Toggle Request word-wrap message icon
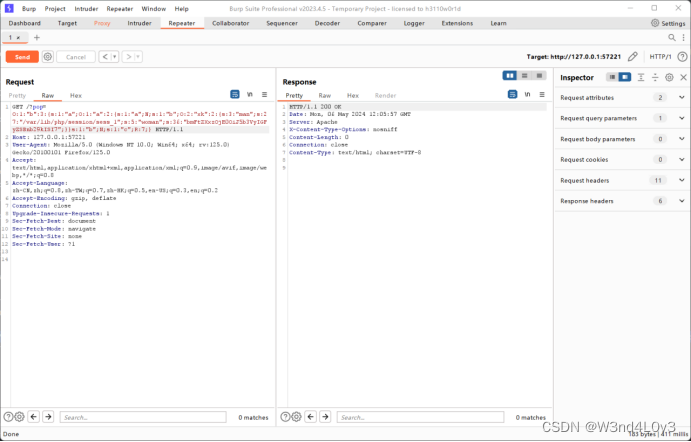 click(235, 94)
